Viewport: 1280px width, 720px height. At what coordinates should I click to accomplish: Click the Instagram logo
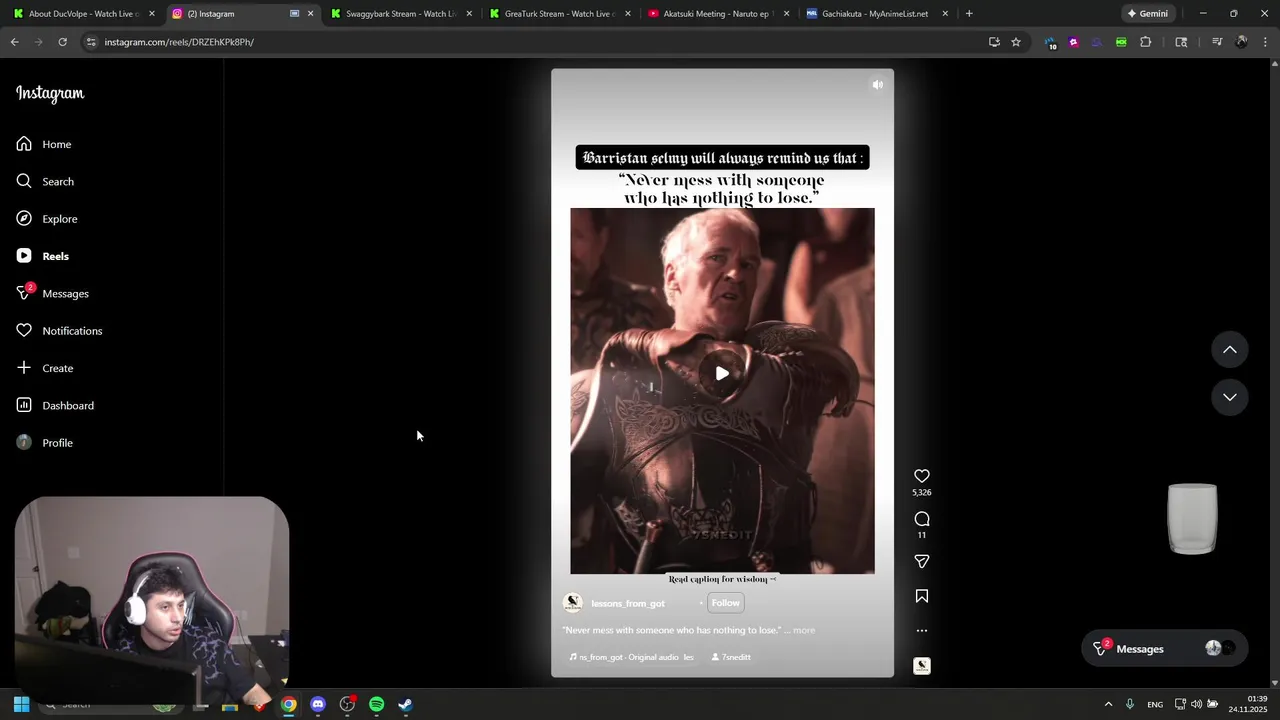coord(50,93)
